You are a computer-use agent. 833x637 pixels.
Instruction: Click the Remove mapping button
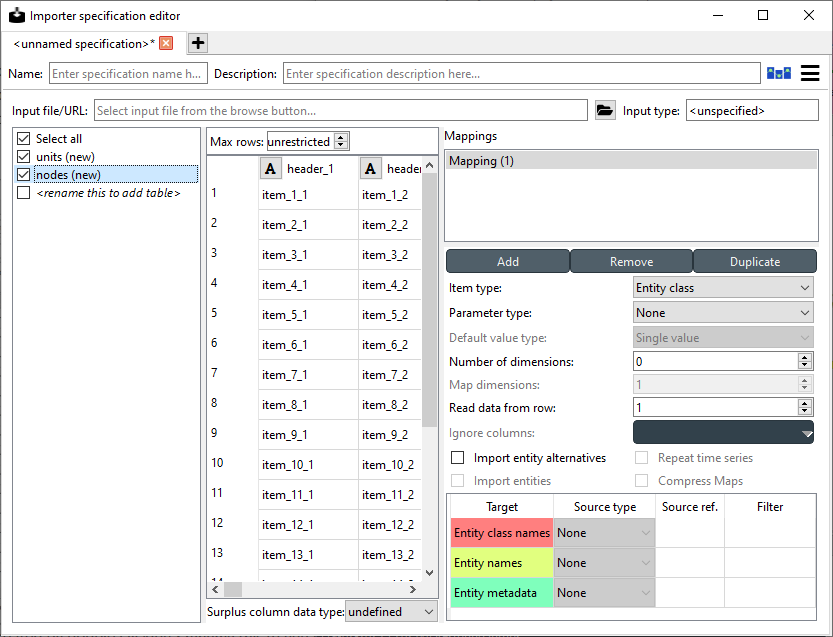[631, 261]
